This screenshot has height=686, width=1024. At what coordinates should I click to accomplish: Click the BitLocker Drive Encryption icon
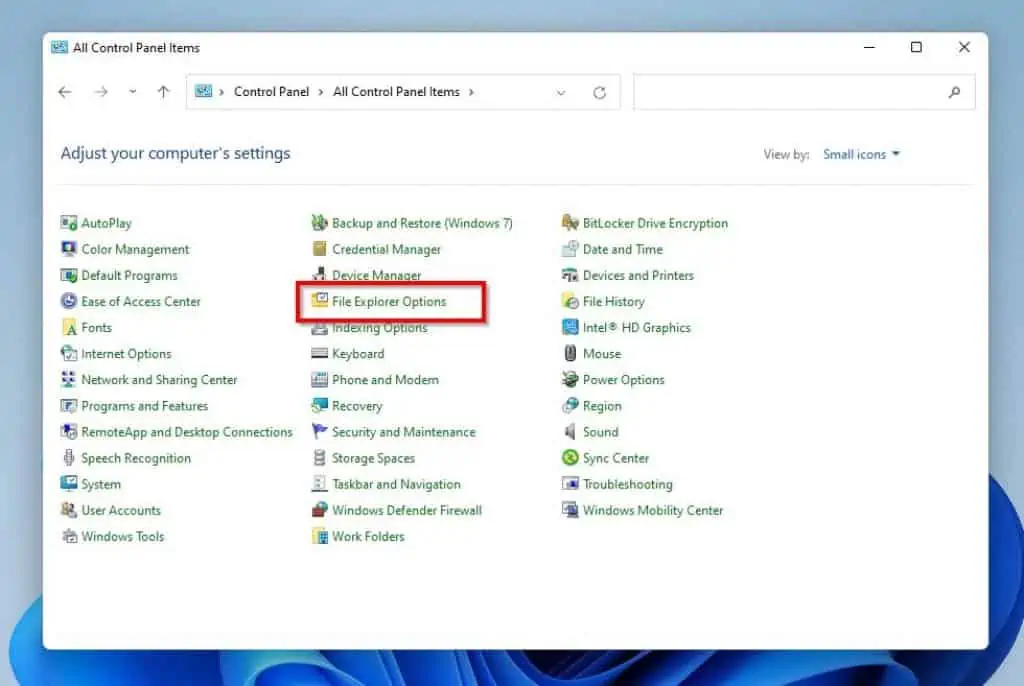tap(570, 223)
